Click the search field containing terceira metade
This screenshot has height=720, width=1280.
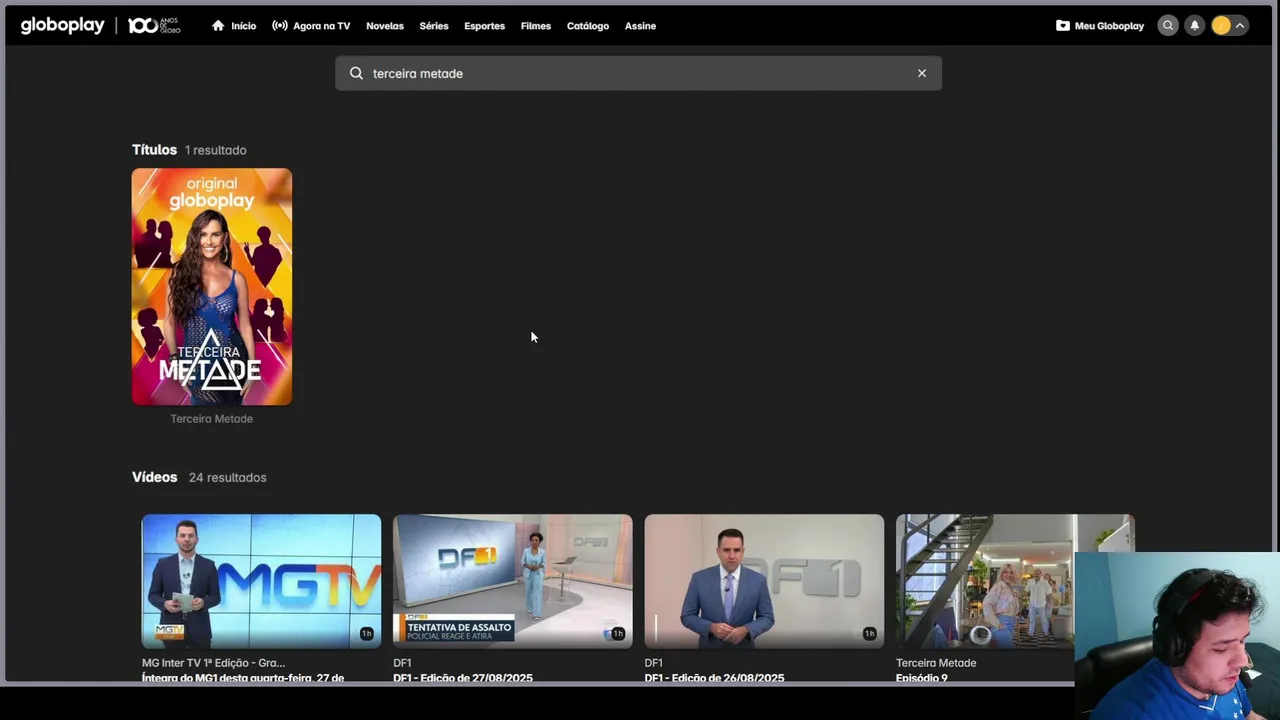coord(638,73)
